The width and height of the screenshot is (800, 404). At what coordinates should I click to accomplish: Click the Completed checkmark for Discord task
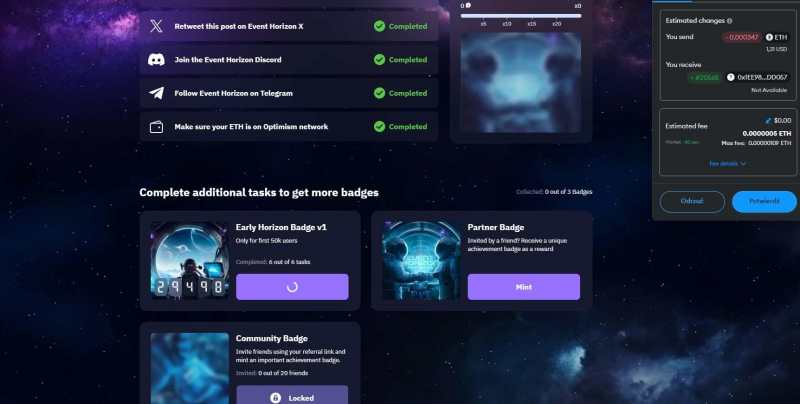pos(379,60)
